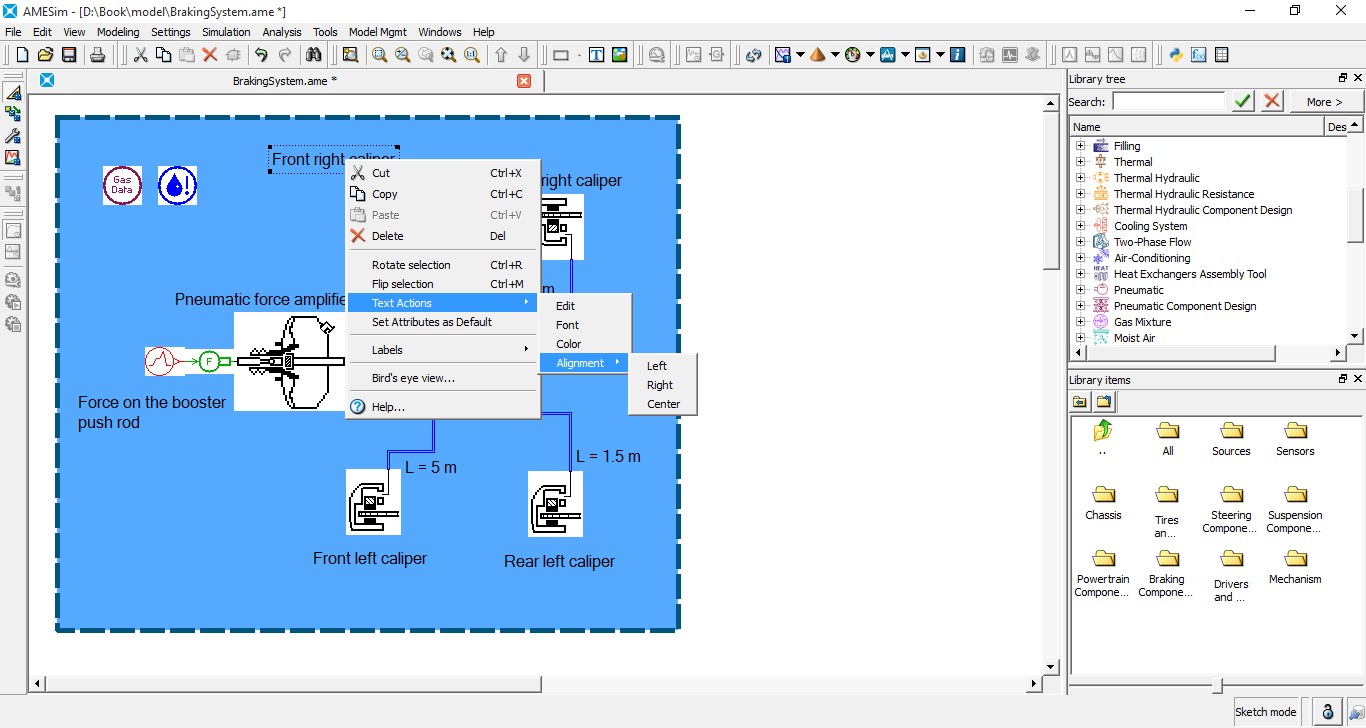
Task: Select Color in Text Actions submenu
Action: [x=569, y=344]
